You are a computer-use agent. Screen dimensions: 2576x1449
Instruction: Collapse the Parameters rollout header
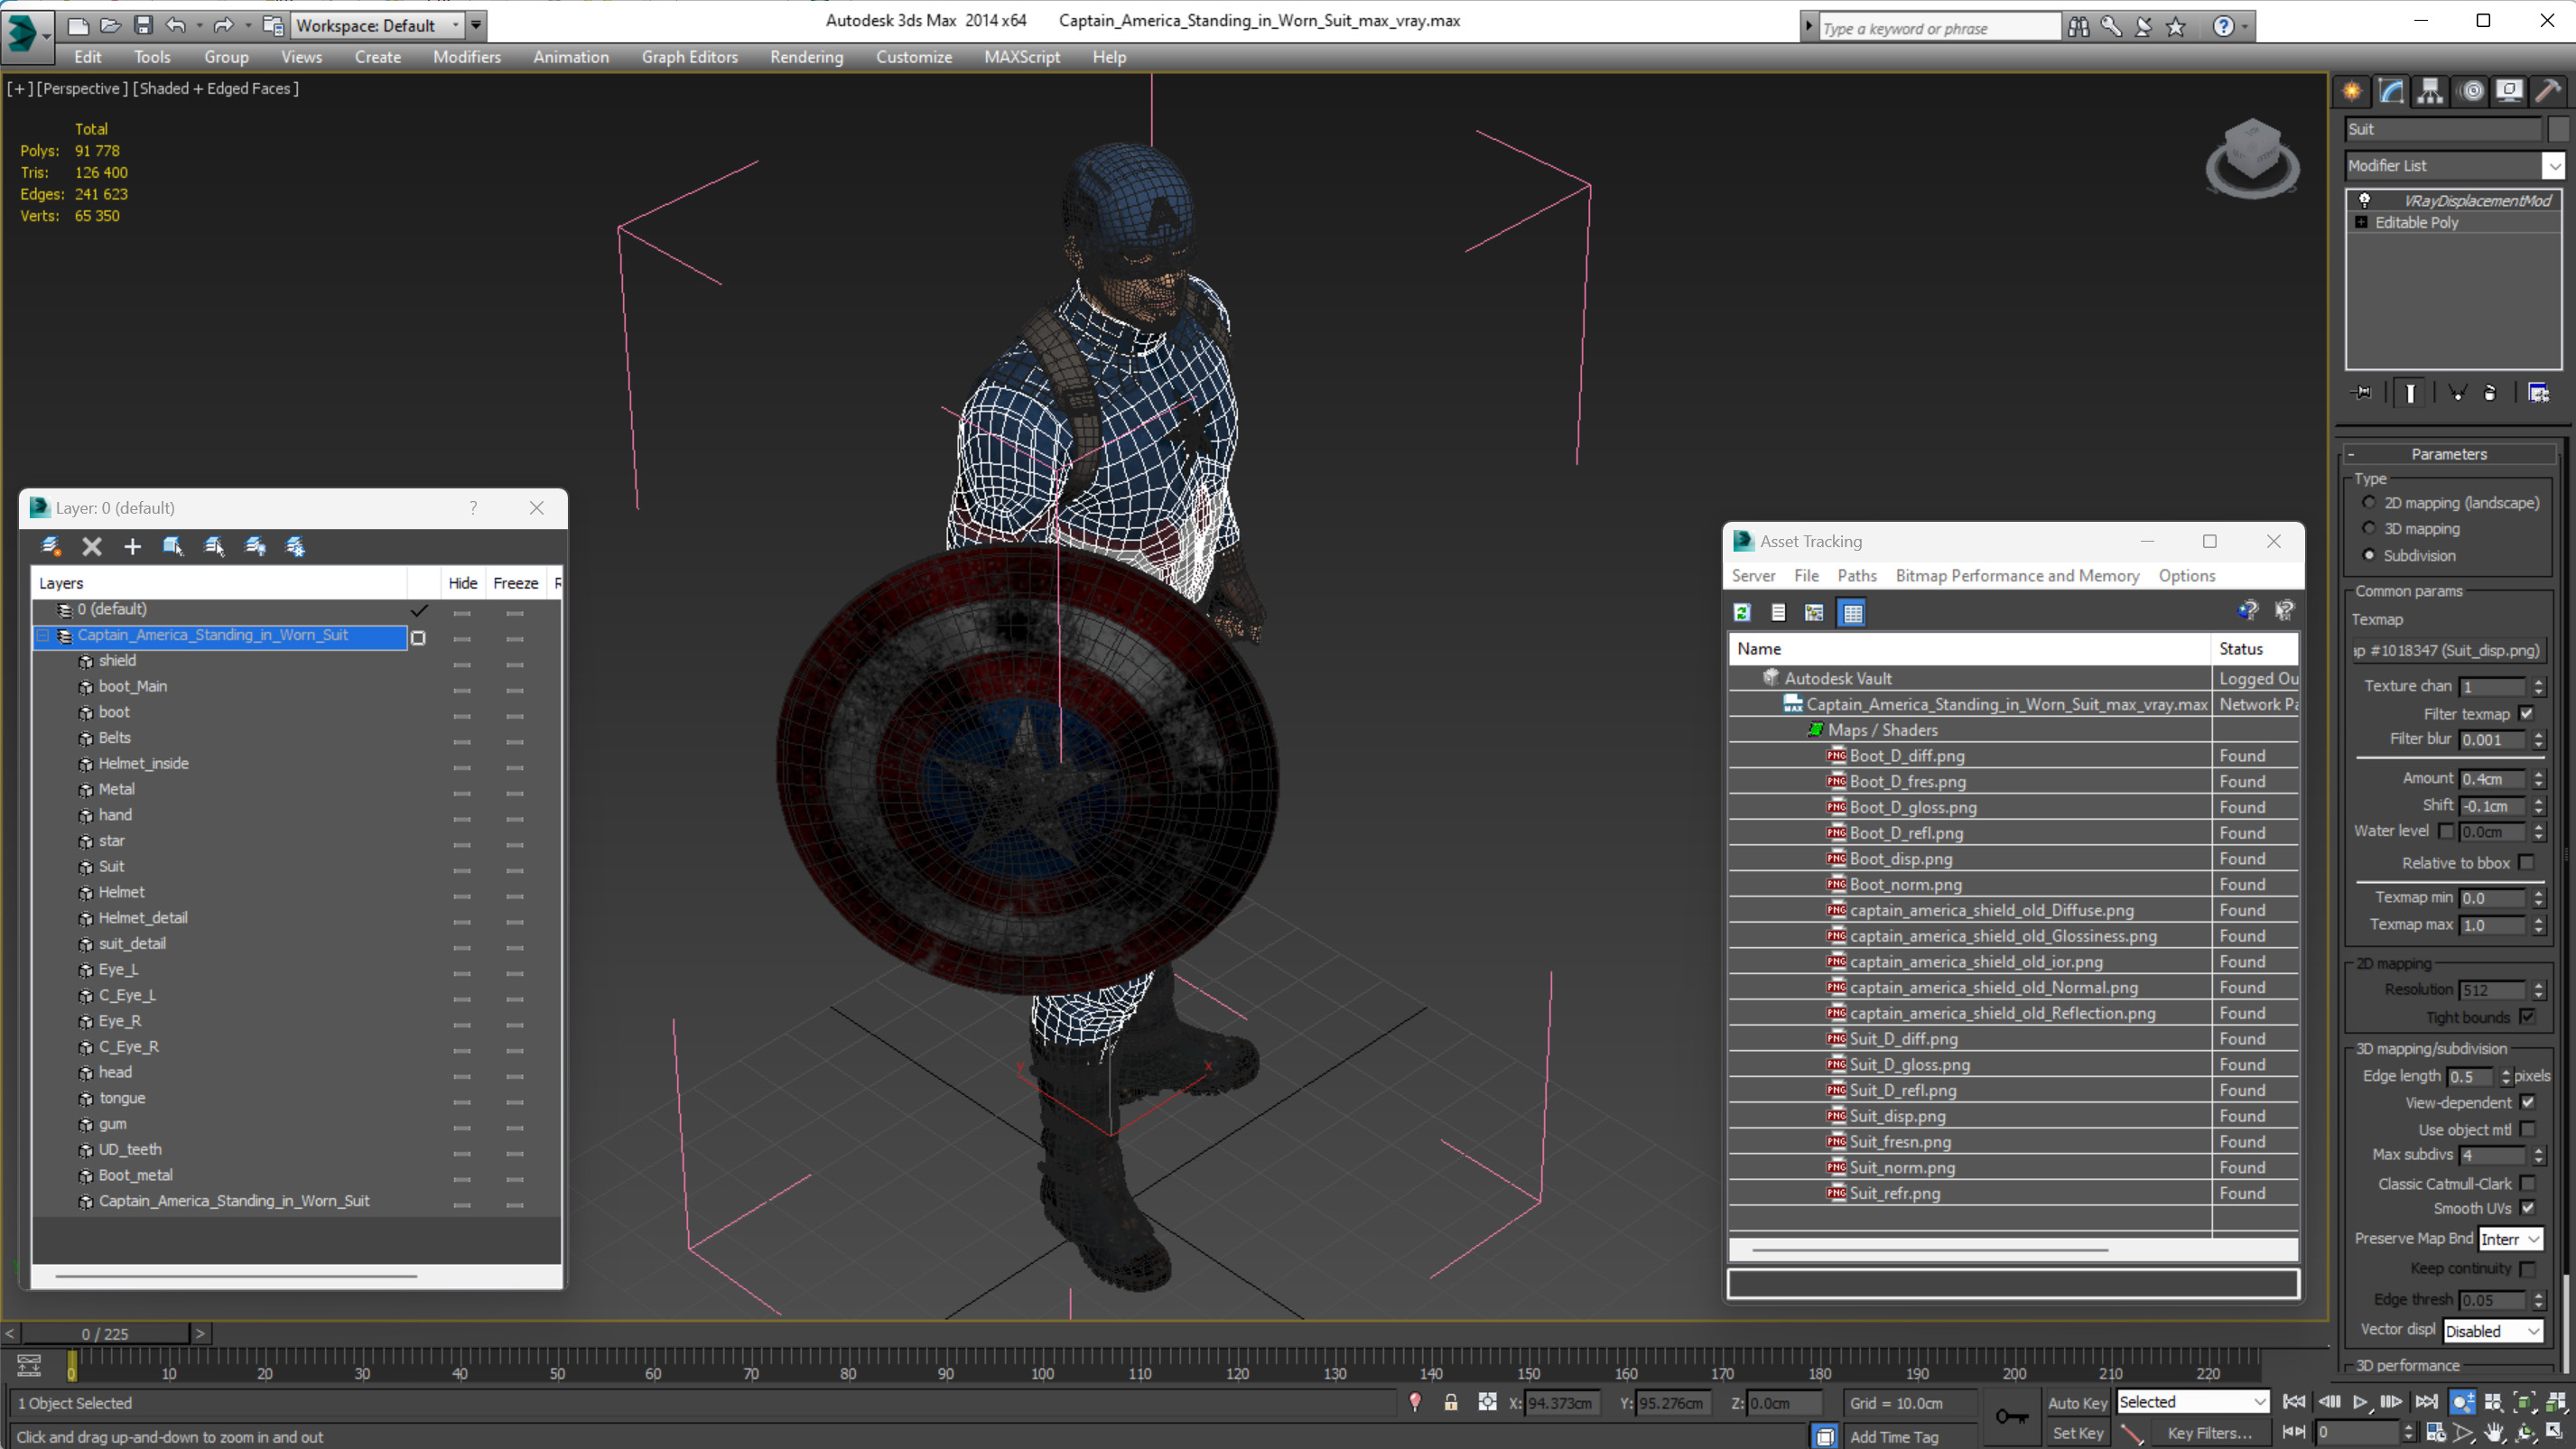tap(2449, 454)
